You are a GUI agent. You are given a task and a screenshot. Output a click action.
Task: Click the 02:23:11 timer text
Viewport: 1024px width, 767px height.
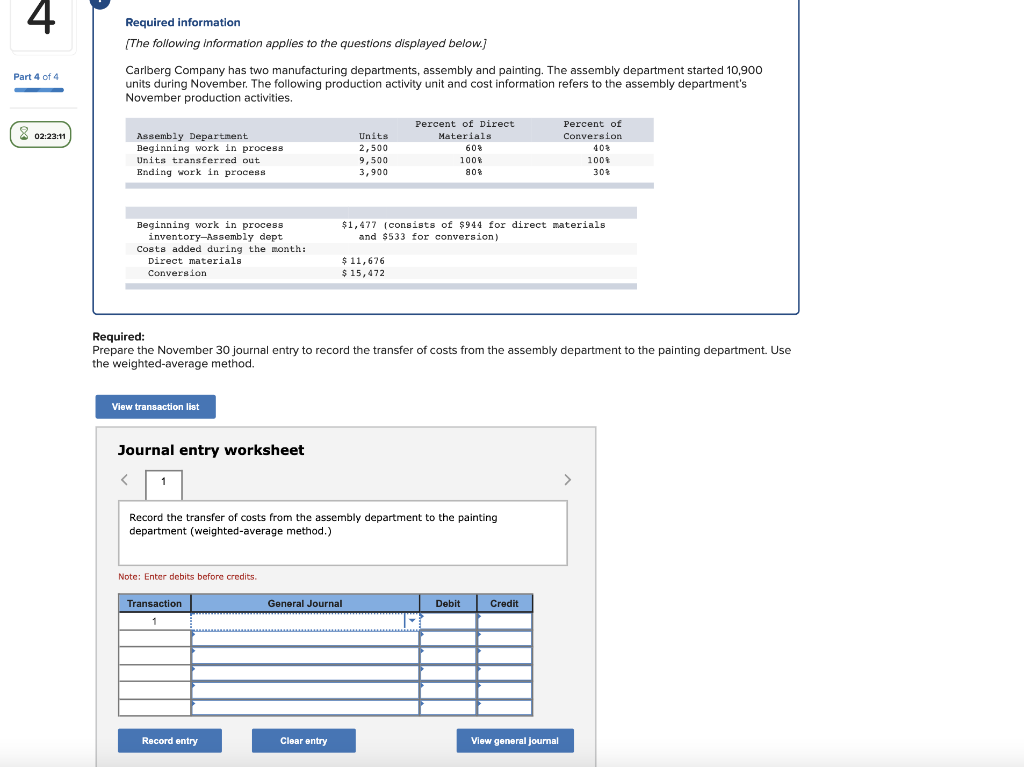click(50, 136)
